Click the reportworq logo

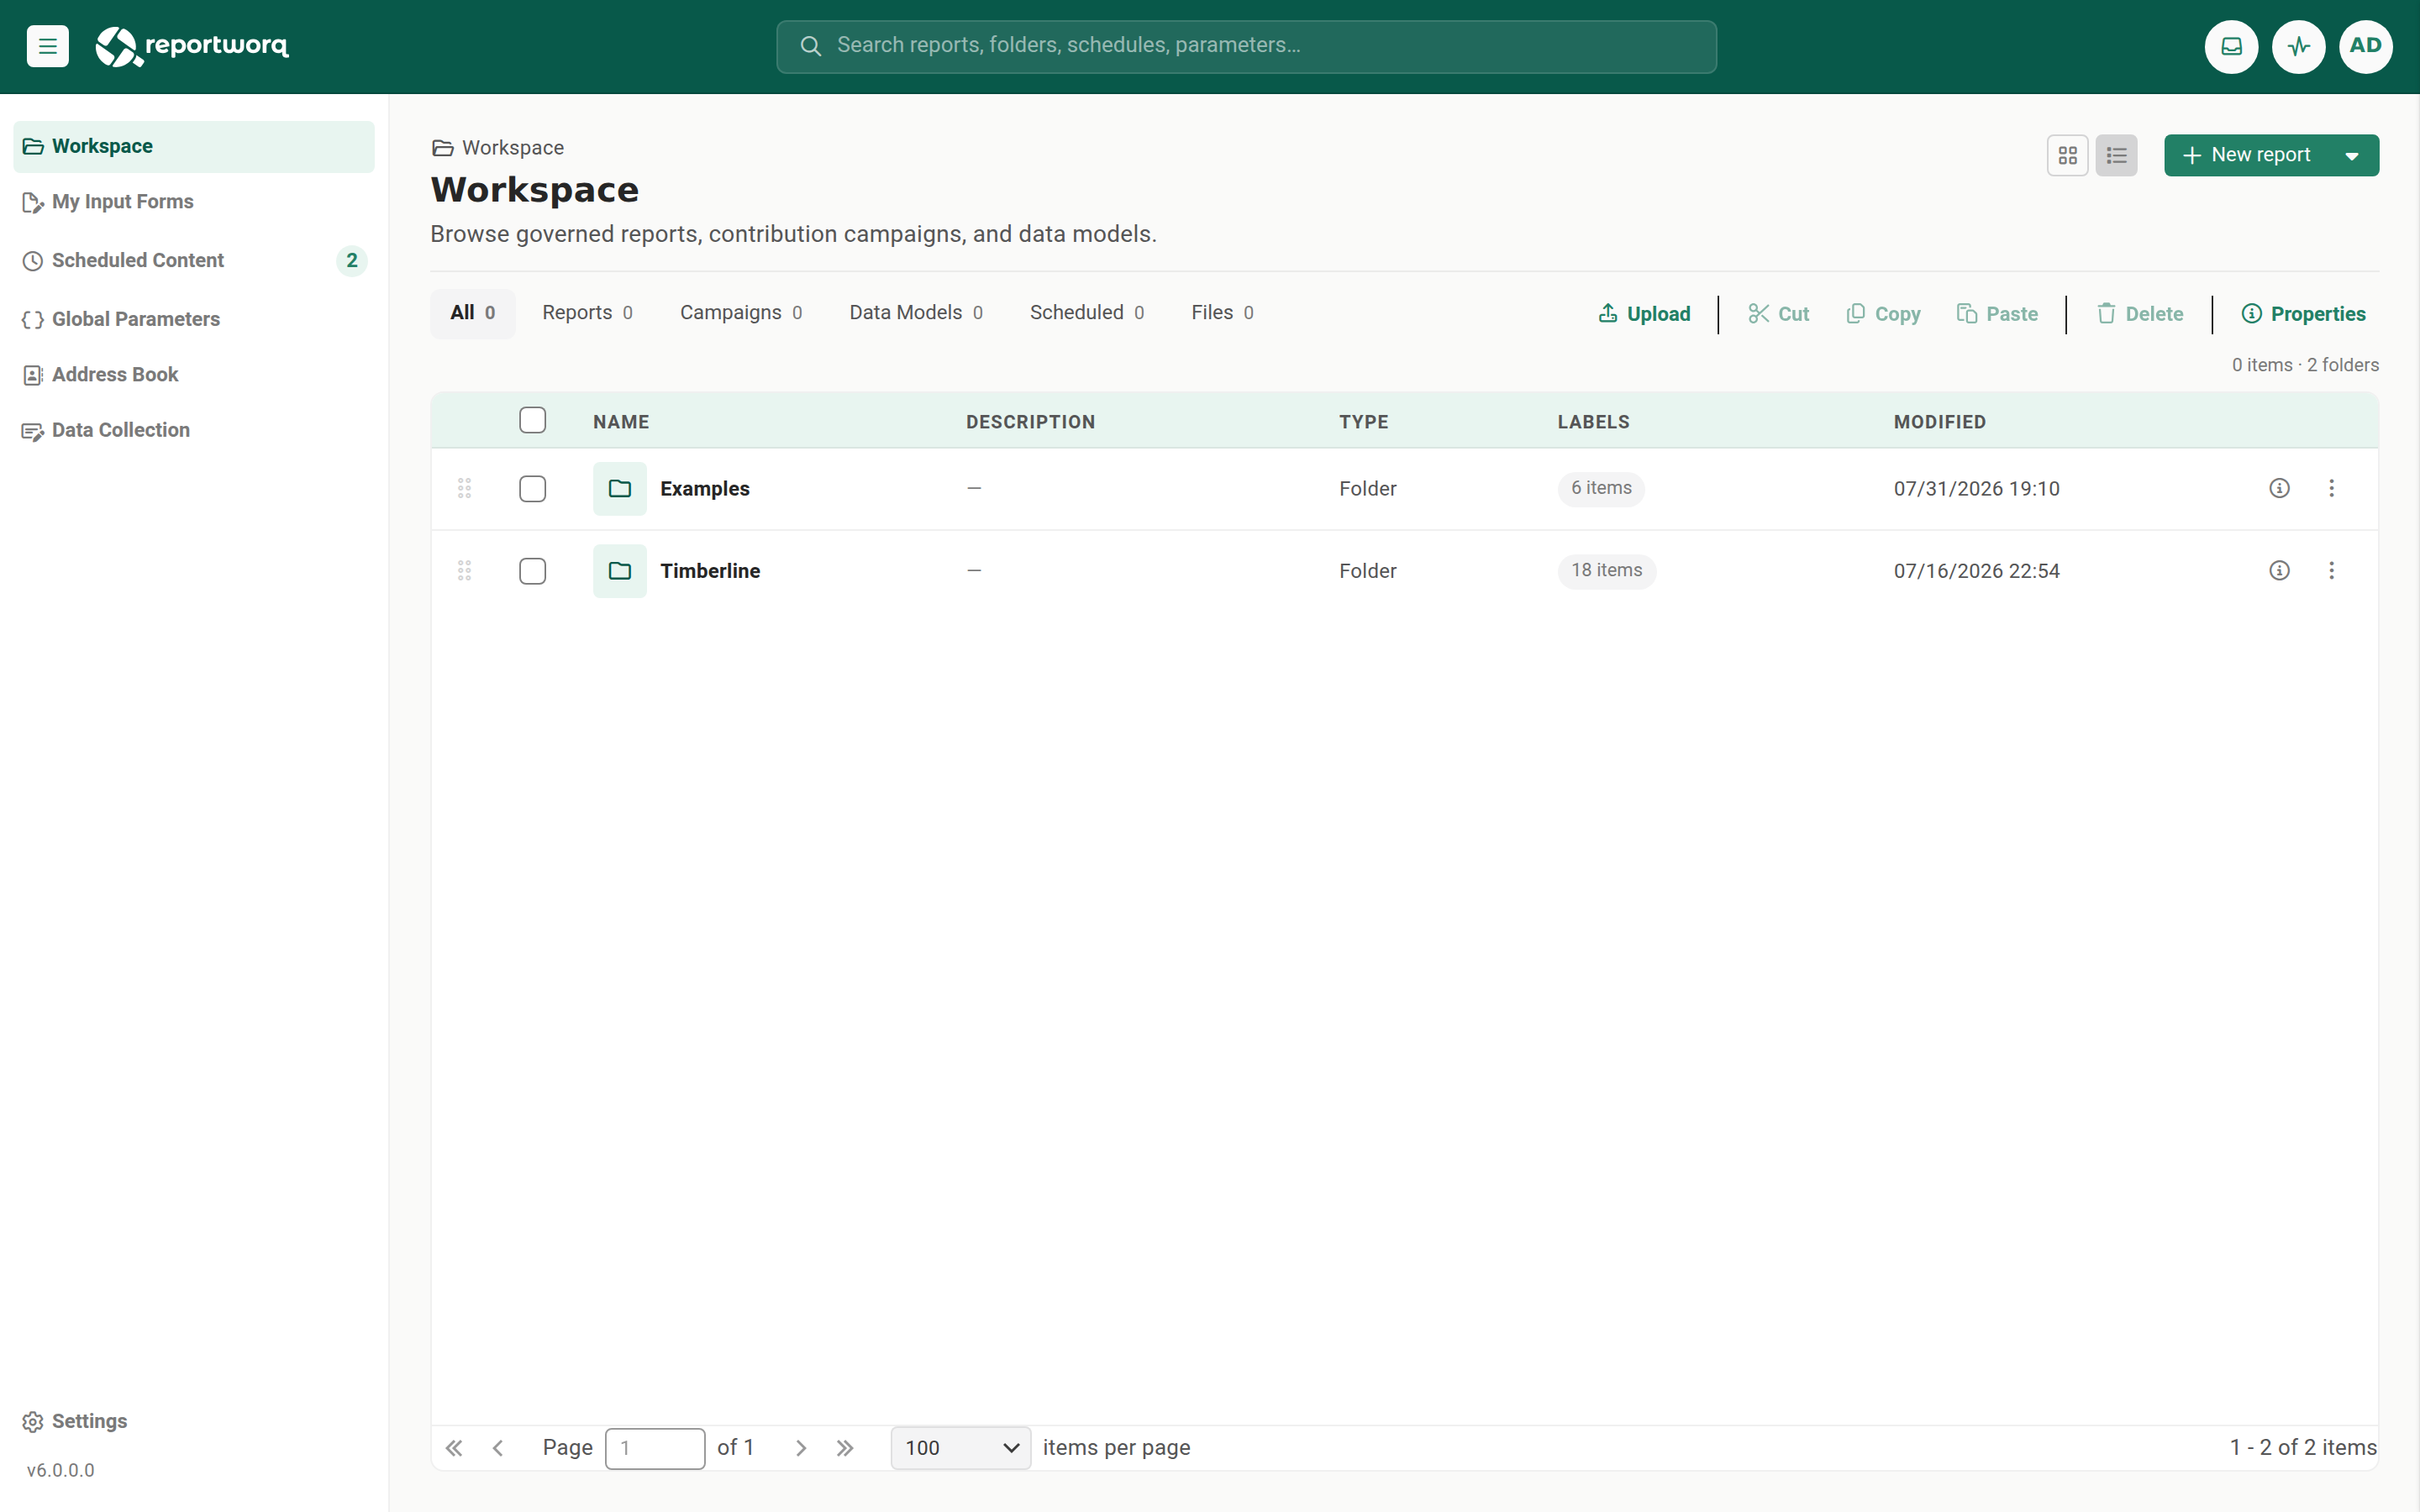click(x=192, y=46)
